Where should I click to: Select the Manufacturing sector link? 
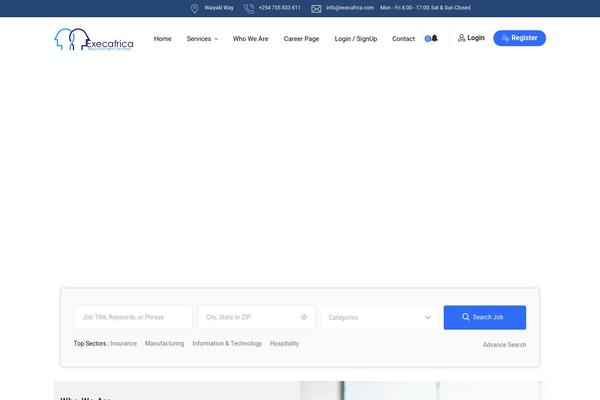(x=165, y=343)
